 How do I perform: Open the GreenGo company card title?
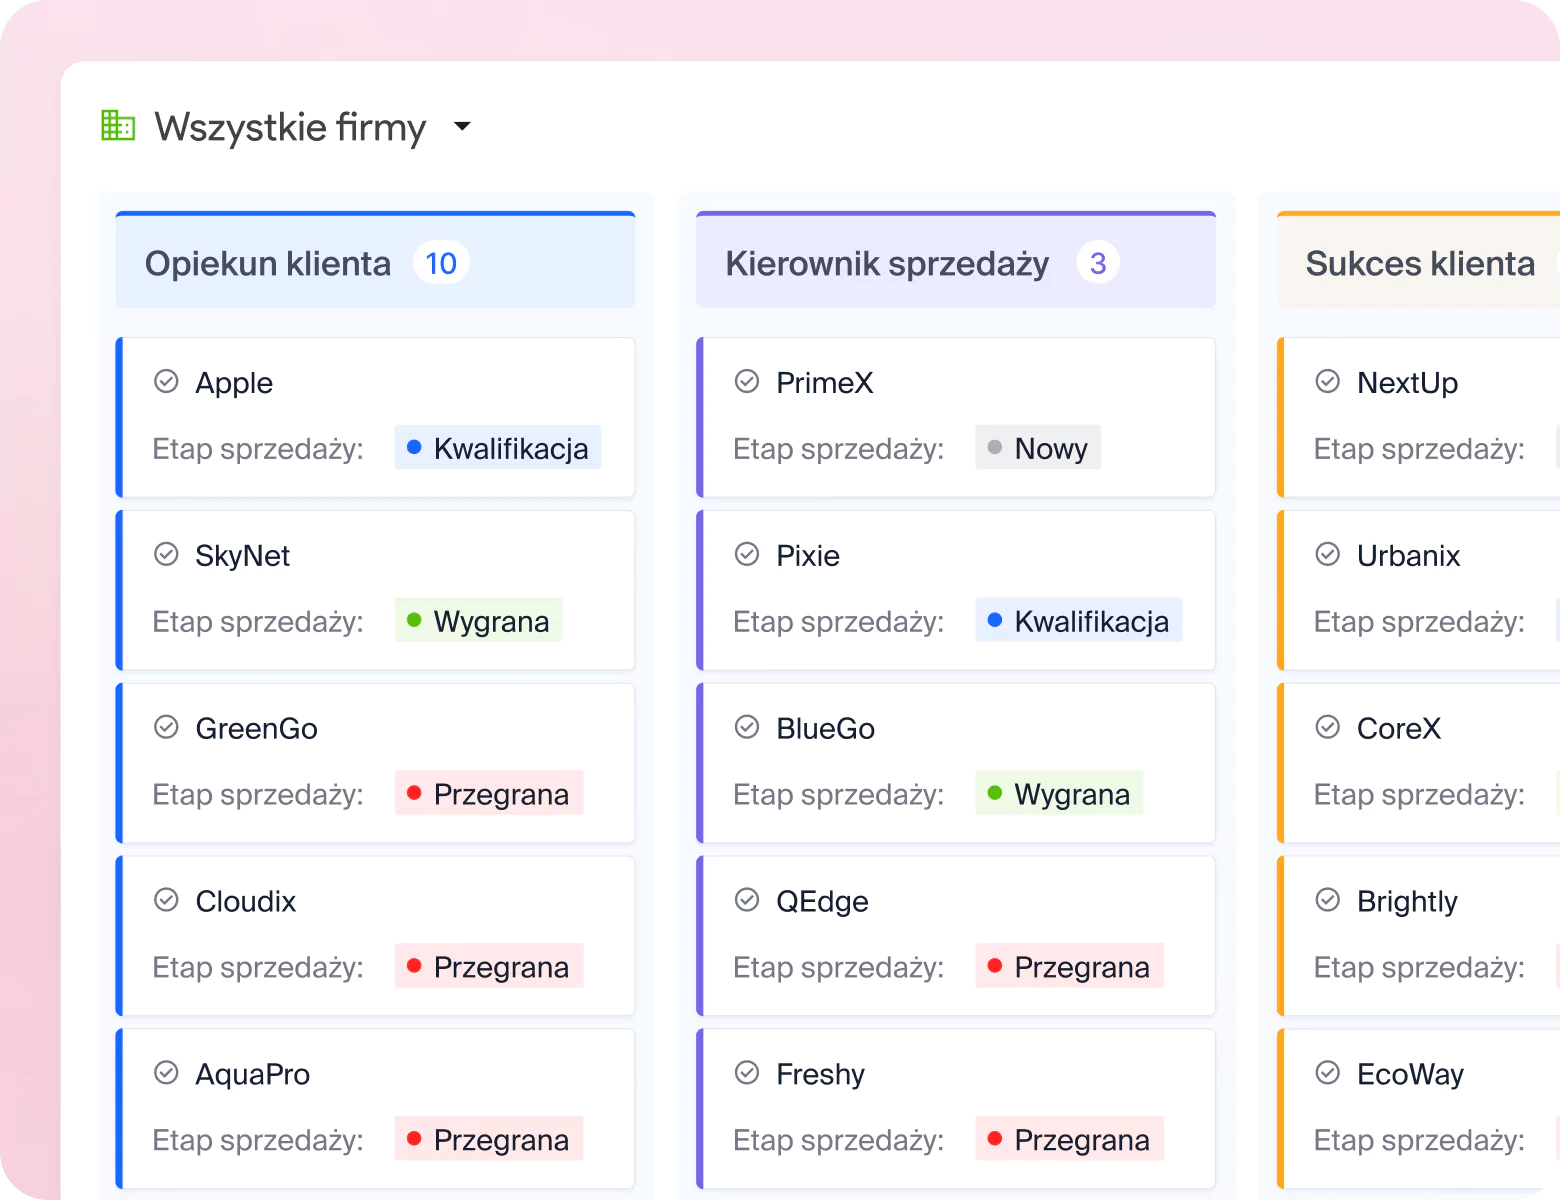[x=257, y=728]
